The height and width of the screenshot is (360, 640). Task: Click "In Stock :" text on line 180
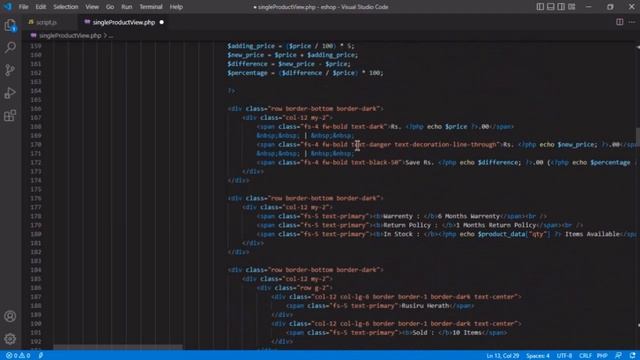(x=402, y=234)
